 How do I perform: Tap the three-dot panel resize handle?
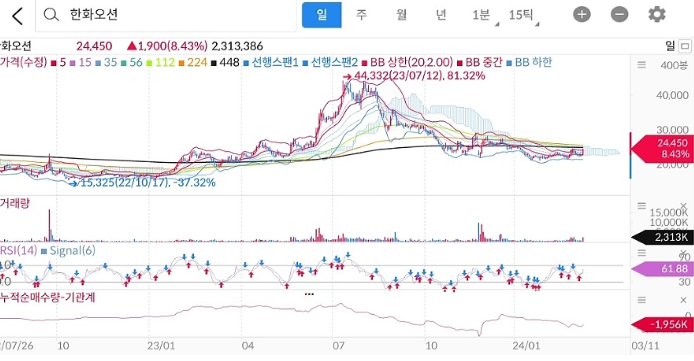click(309, 294)
